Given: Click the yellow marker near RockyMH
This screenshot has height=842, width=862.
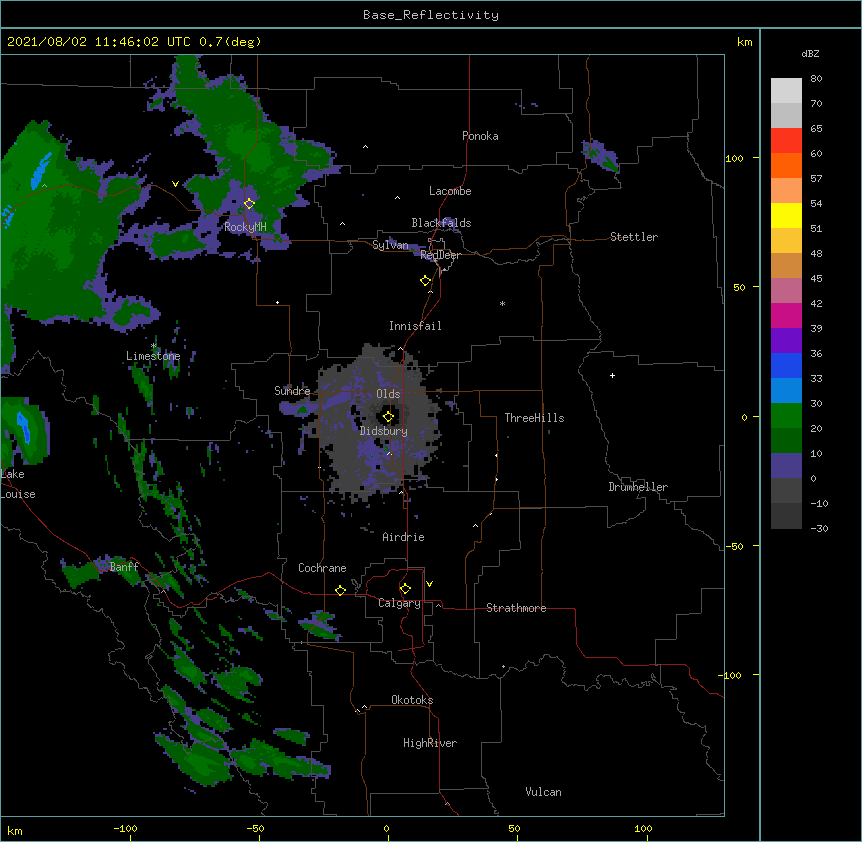Looking at the screenshot, I should [x=249, y=203].
